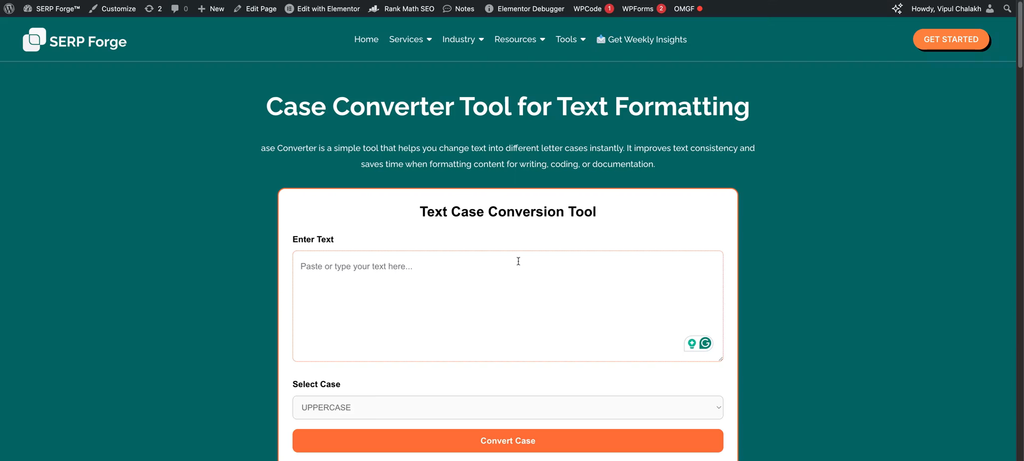The image size is (1024, 461).
Task: Click the AI sparkle icon in admin bar
Action: click(x=897, y=8)
